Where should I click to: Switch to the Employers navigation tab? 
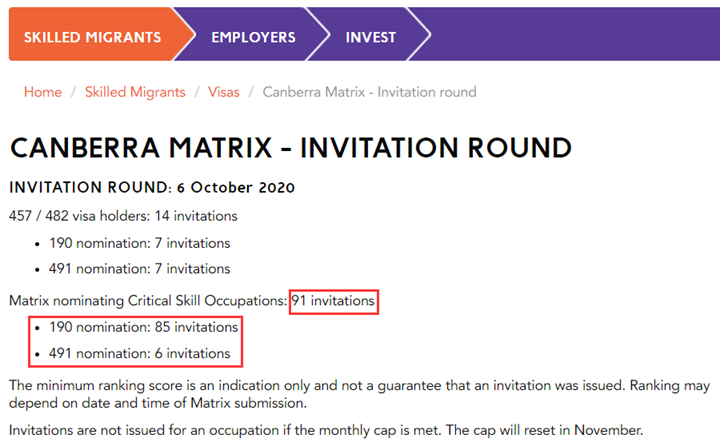253,37
